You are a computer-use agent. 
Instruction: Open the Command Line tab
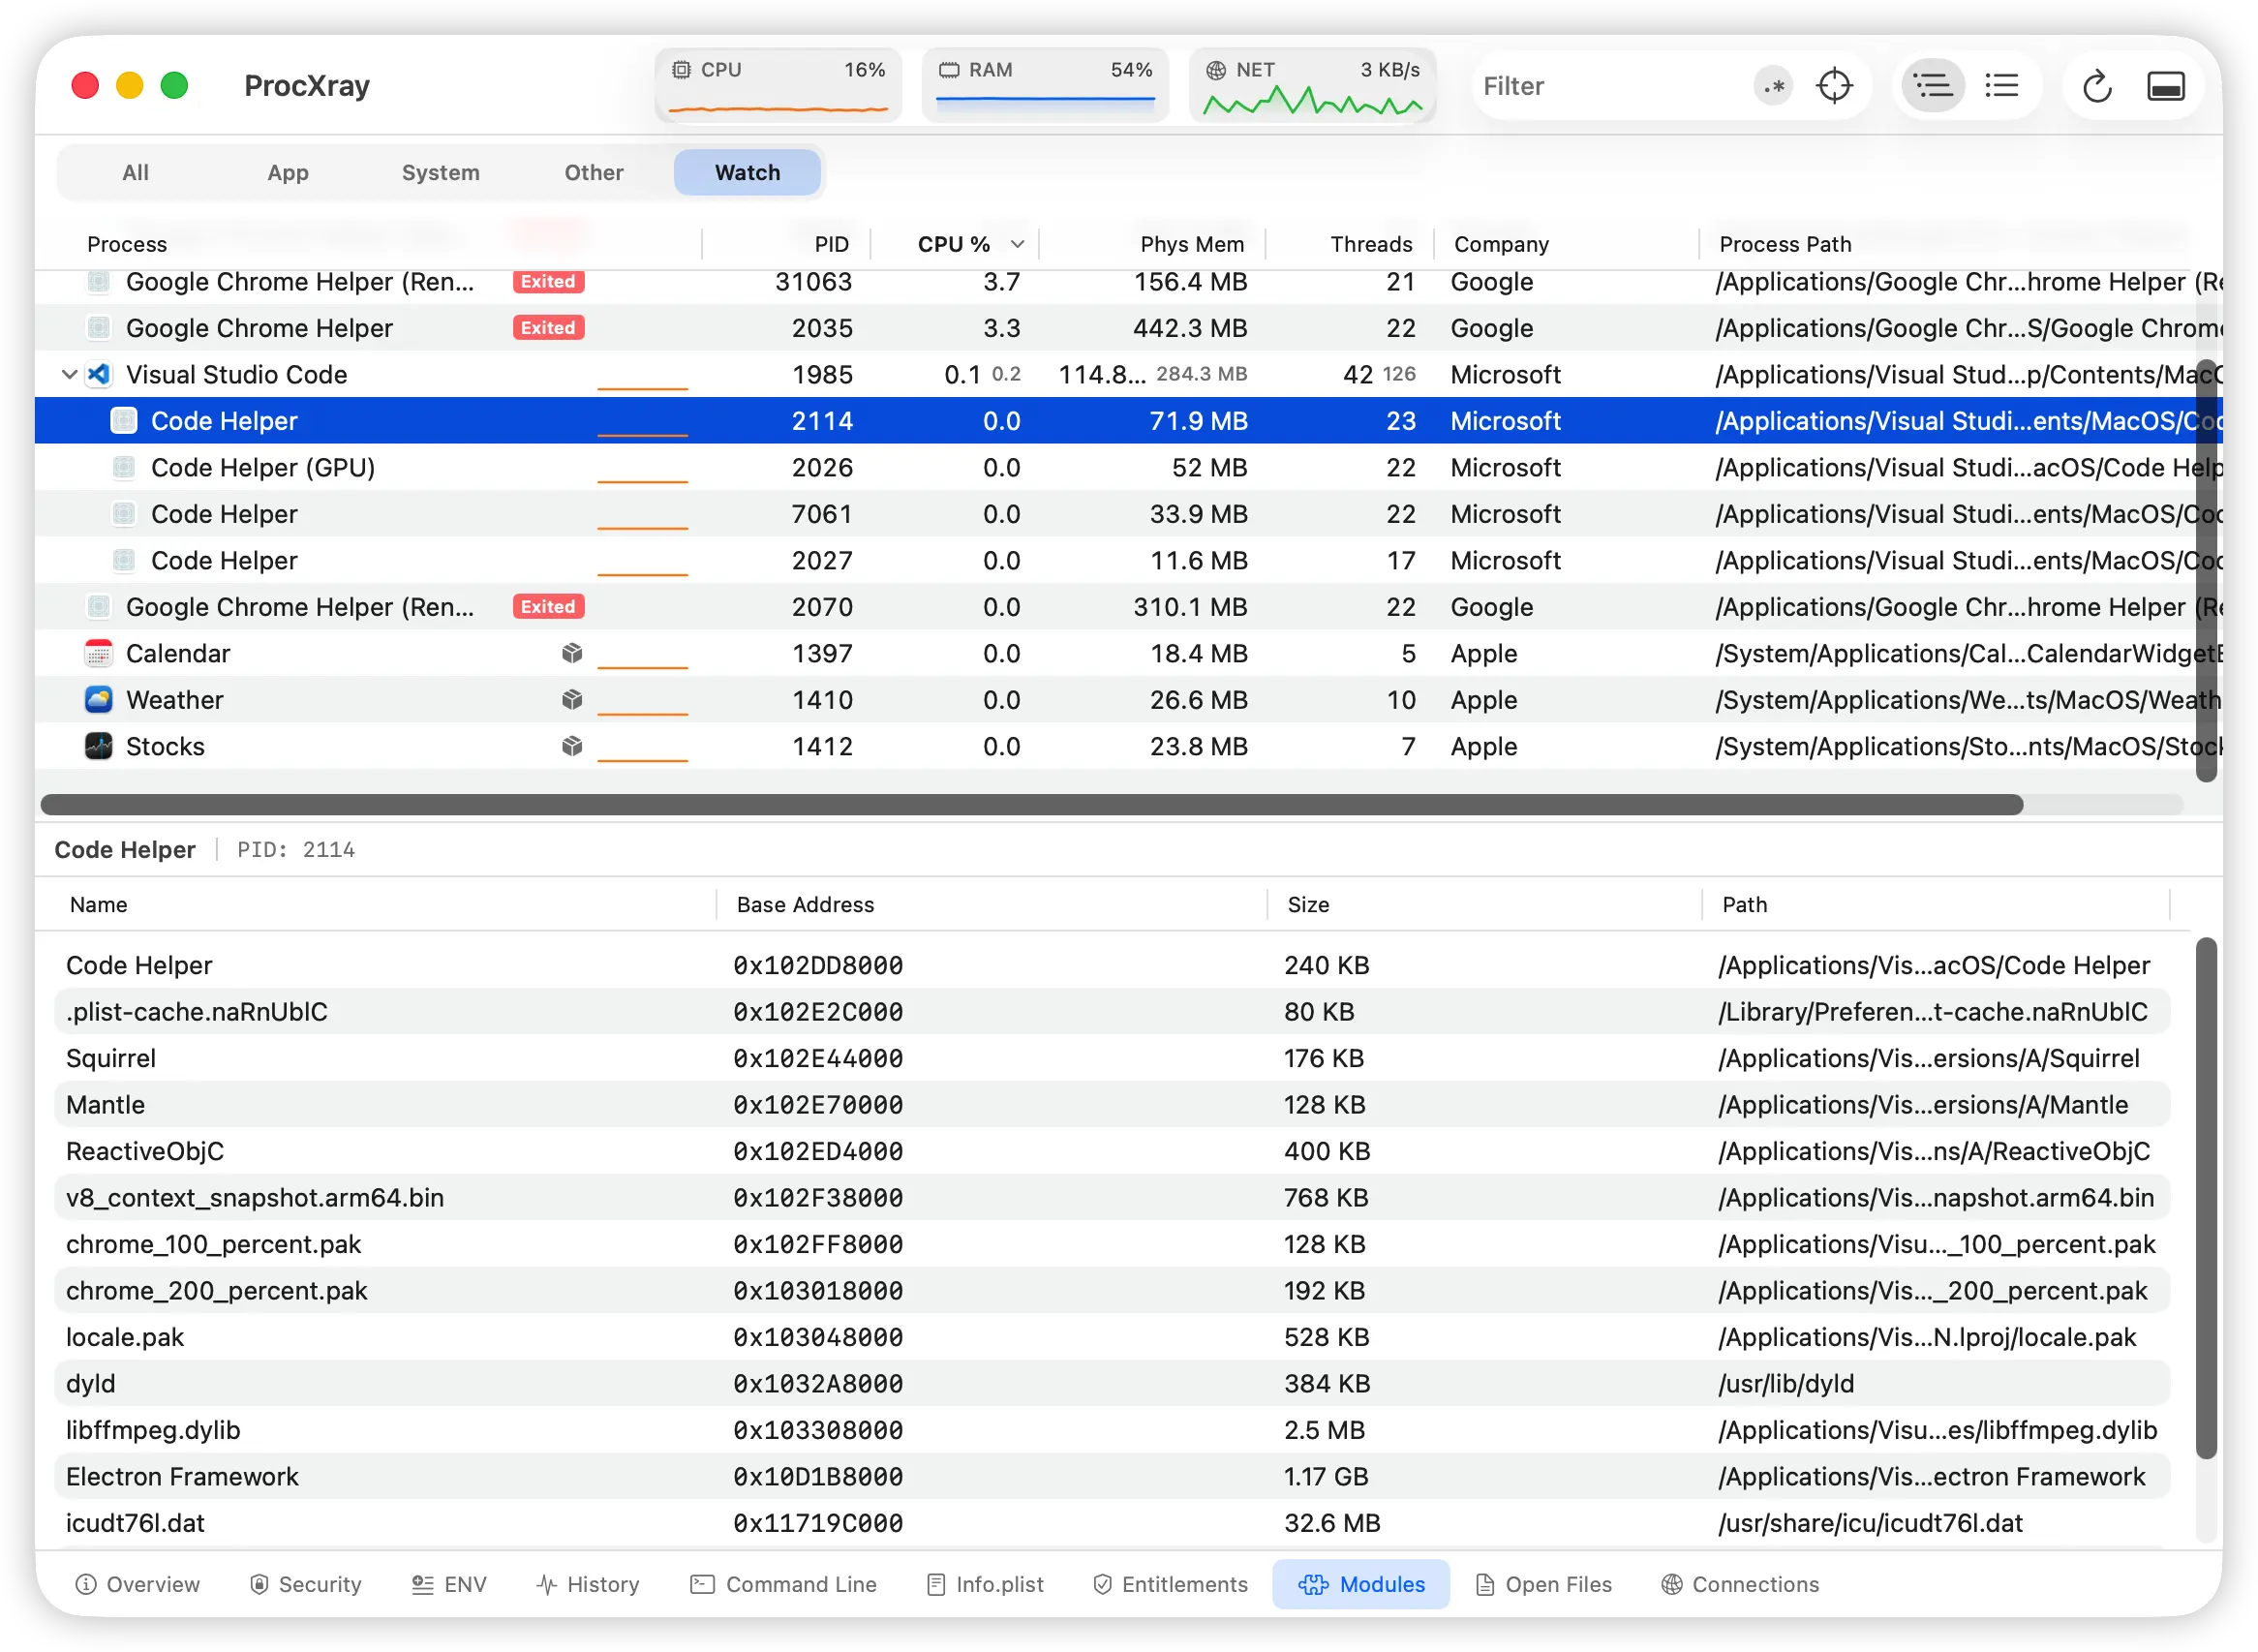coord(783,1584)
